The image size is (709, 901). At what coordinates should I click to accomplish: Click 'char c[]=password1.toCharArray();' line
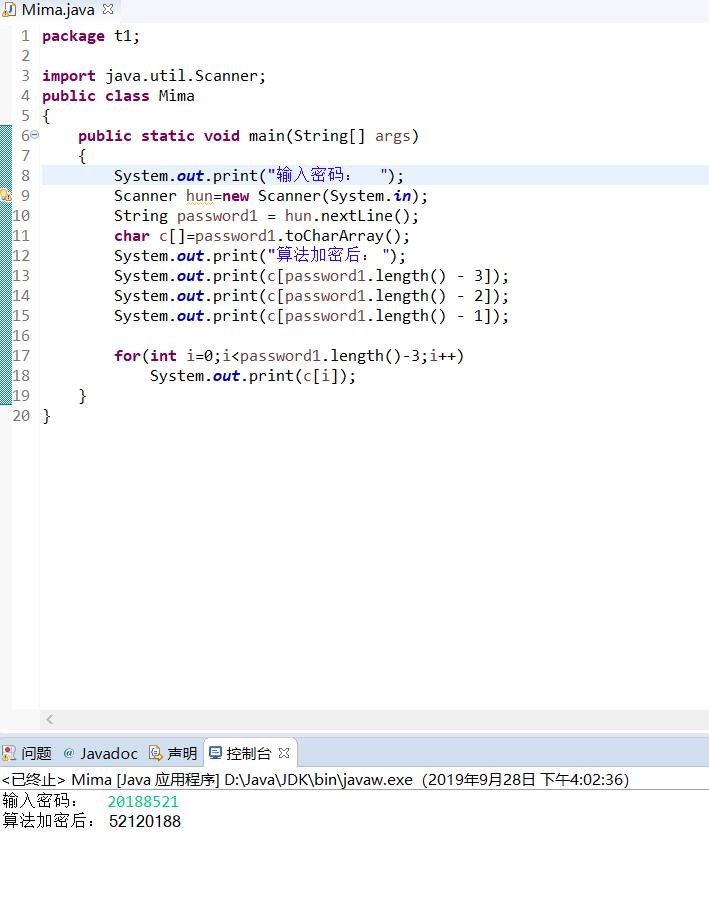[262, 236]
